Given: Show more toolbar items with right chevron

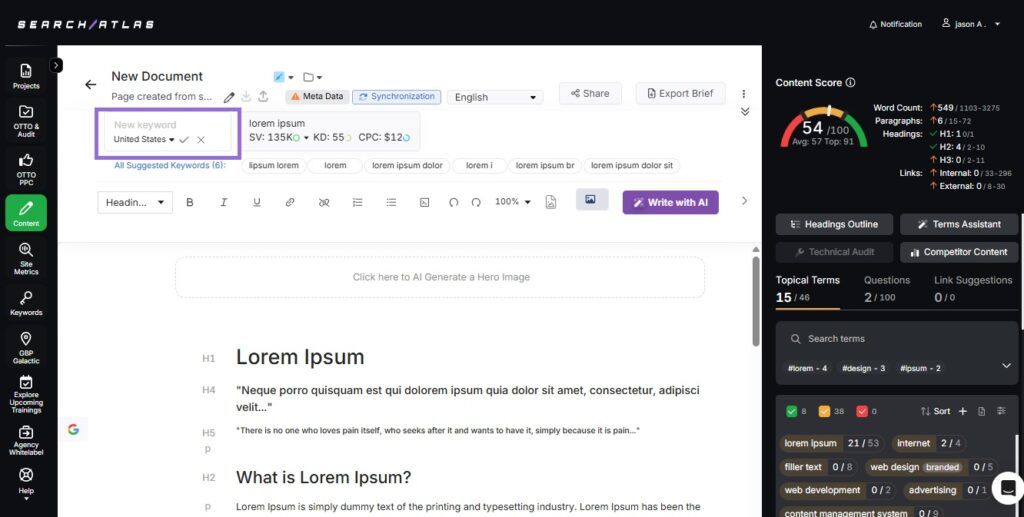Looking at the screenshot, I should 744,201.
